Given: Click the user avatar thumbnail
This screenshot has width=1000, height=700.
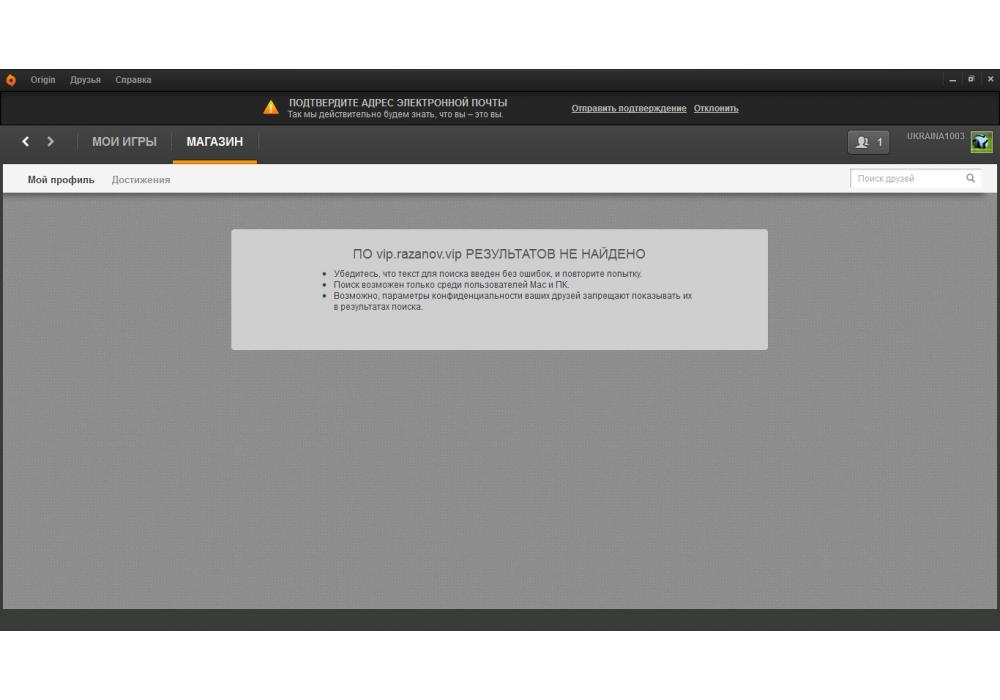Looking at the screenshot, I should click(982, 142).
